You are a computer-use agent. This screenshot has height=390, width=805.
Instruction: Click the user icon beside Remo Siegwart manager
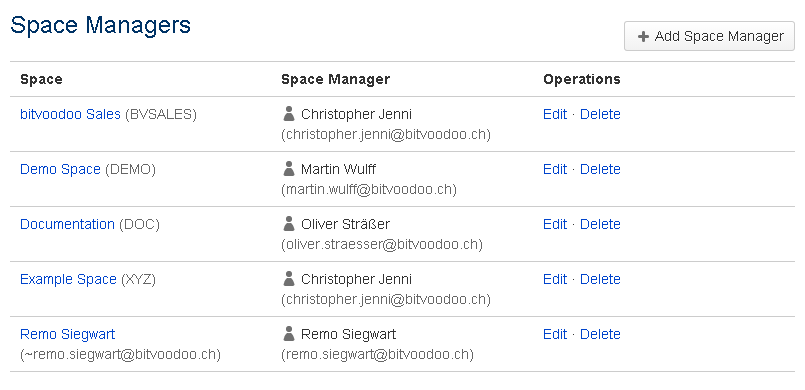coord(289,334)
